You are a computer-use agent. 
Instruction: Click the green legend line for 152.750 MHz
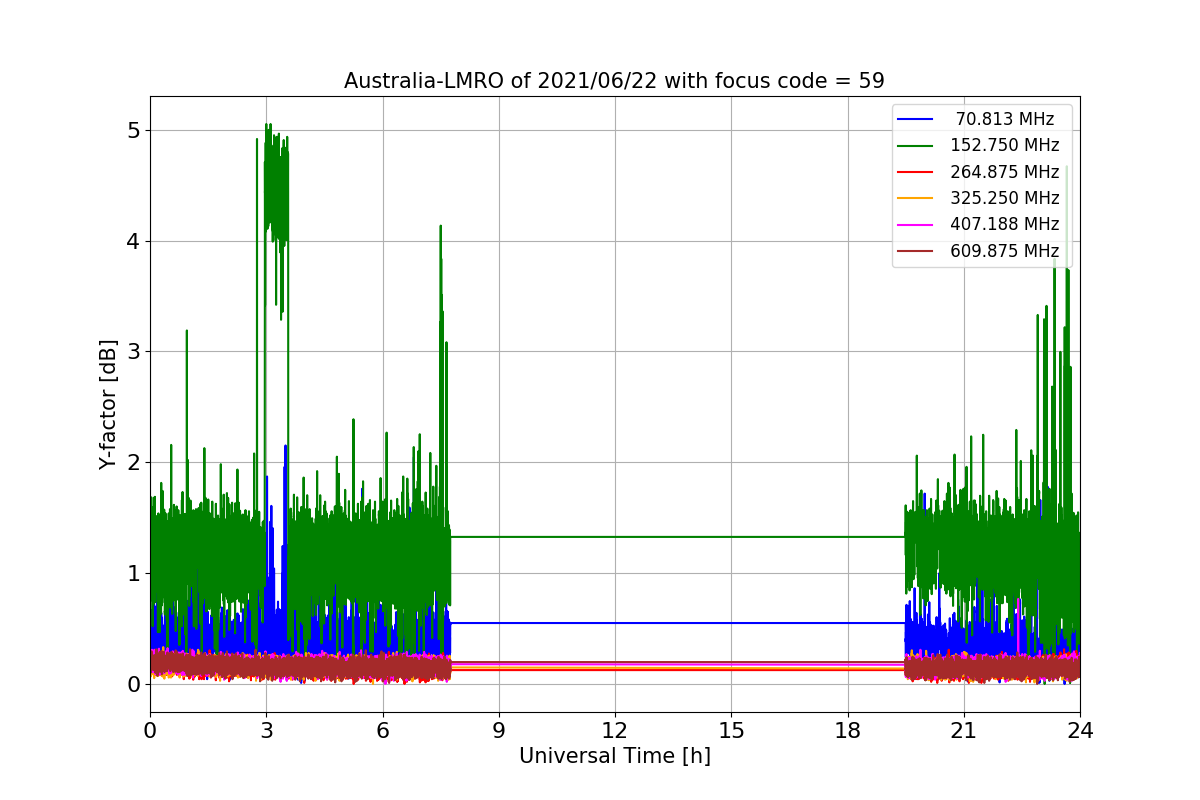click(x=915, y=145)
